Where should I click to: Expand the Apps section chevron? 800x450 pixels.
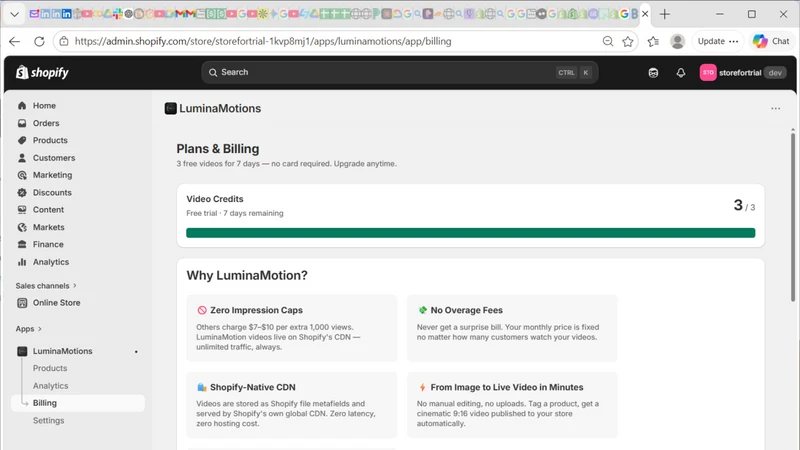pos(40,329)
